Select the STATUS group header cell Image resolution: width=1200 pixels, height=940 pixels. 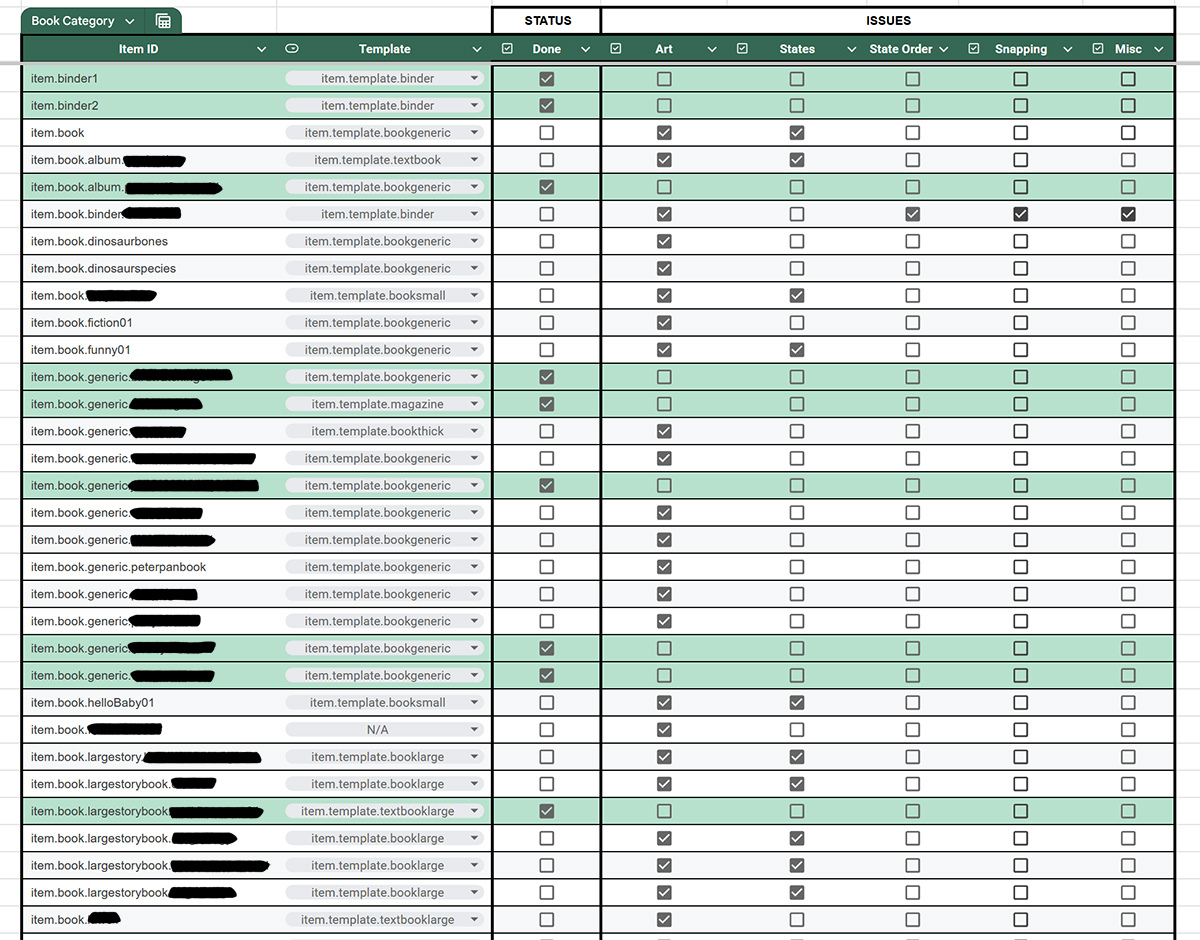click(547, 20)
